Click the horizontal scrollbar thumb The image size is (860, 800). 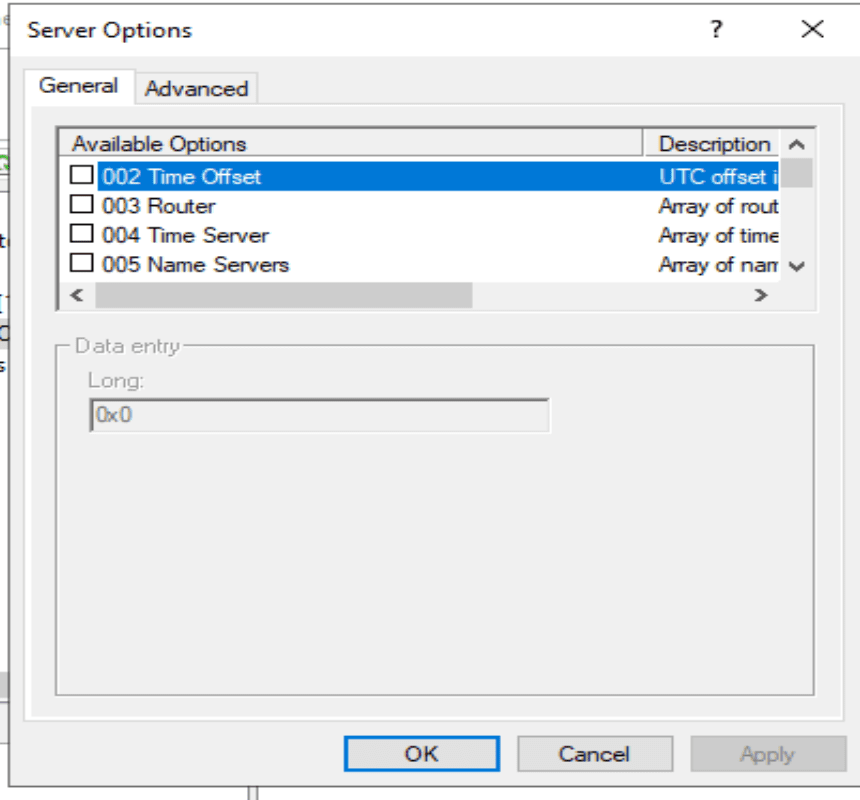point(282,296)
